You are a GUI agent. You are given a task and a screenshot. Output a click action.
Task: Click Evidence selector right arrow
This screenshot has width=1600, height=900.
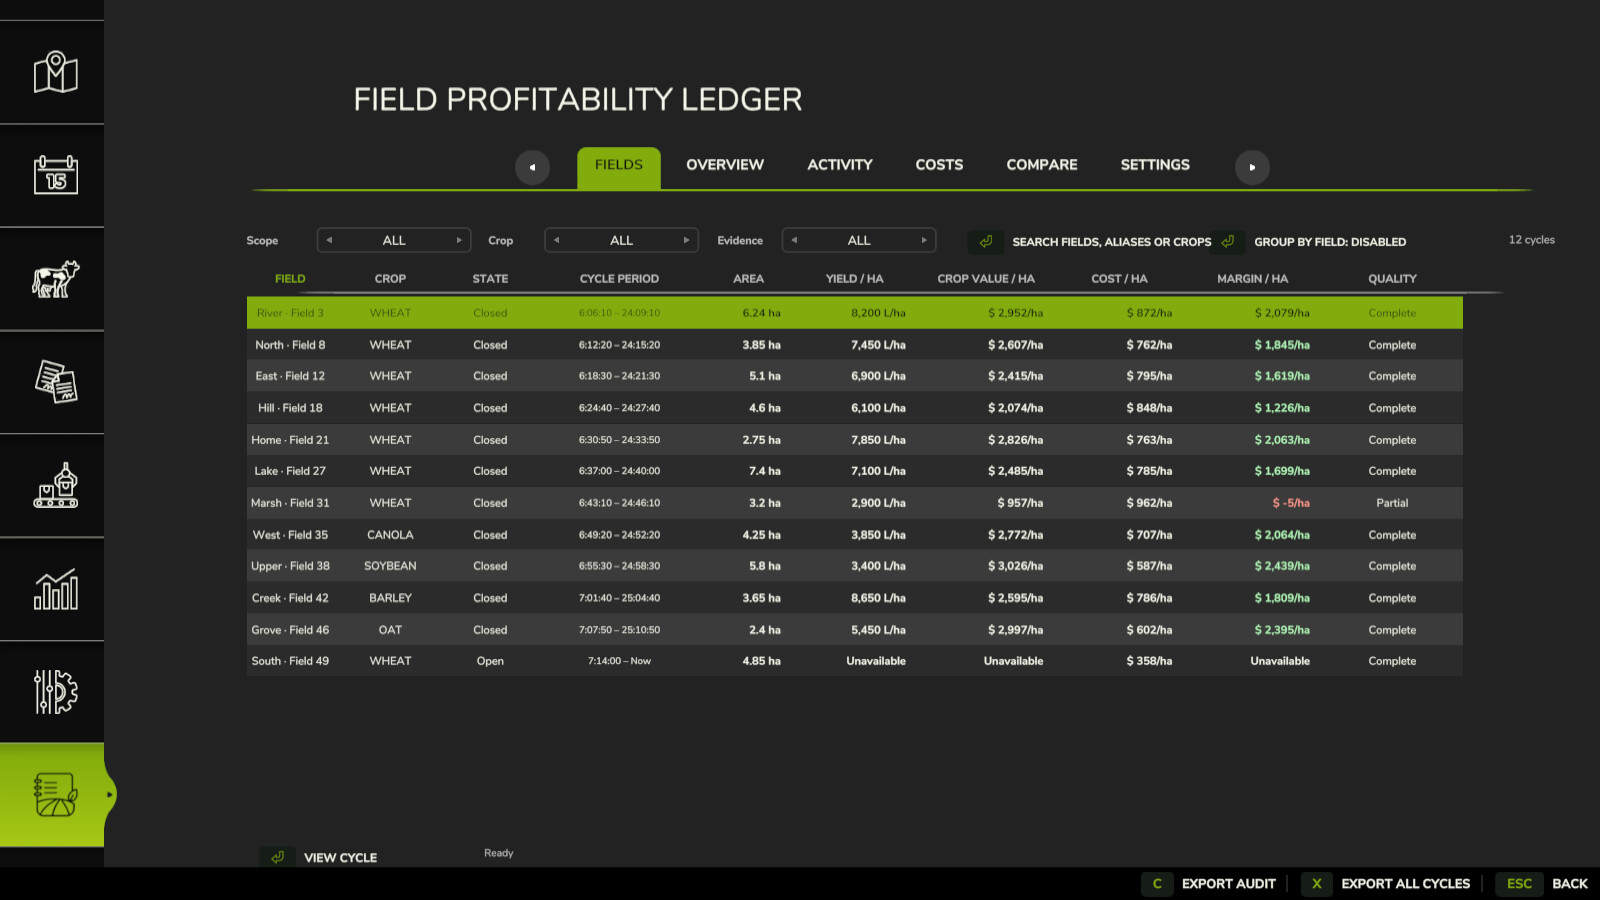[x=924, y=240]
